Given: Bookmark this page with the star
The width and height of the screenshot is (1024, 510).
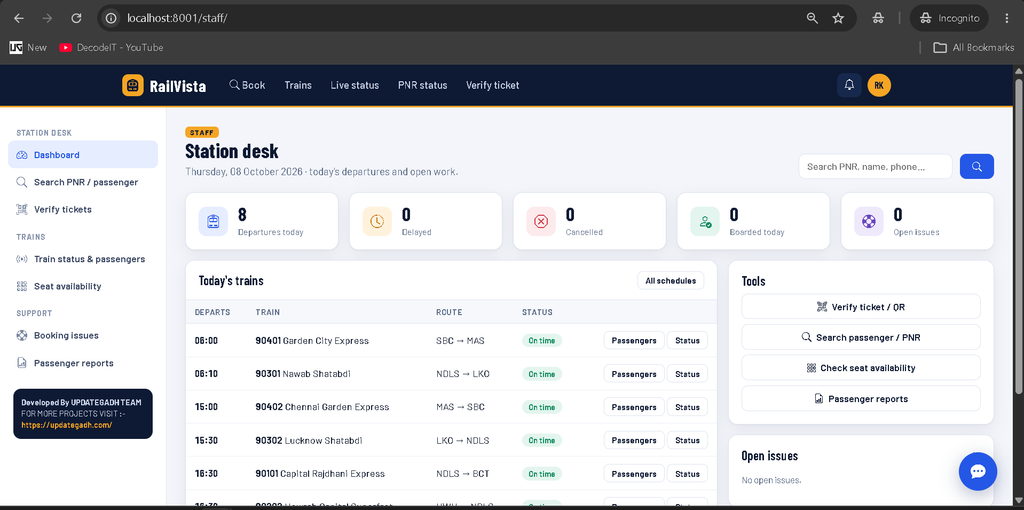Looking at the screenshot, I should pos(839,18).
